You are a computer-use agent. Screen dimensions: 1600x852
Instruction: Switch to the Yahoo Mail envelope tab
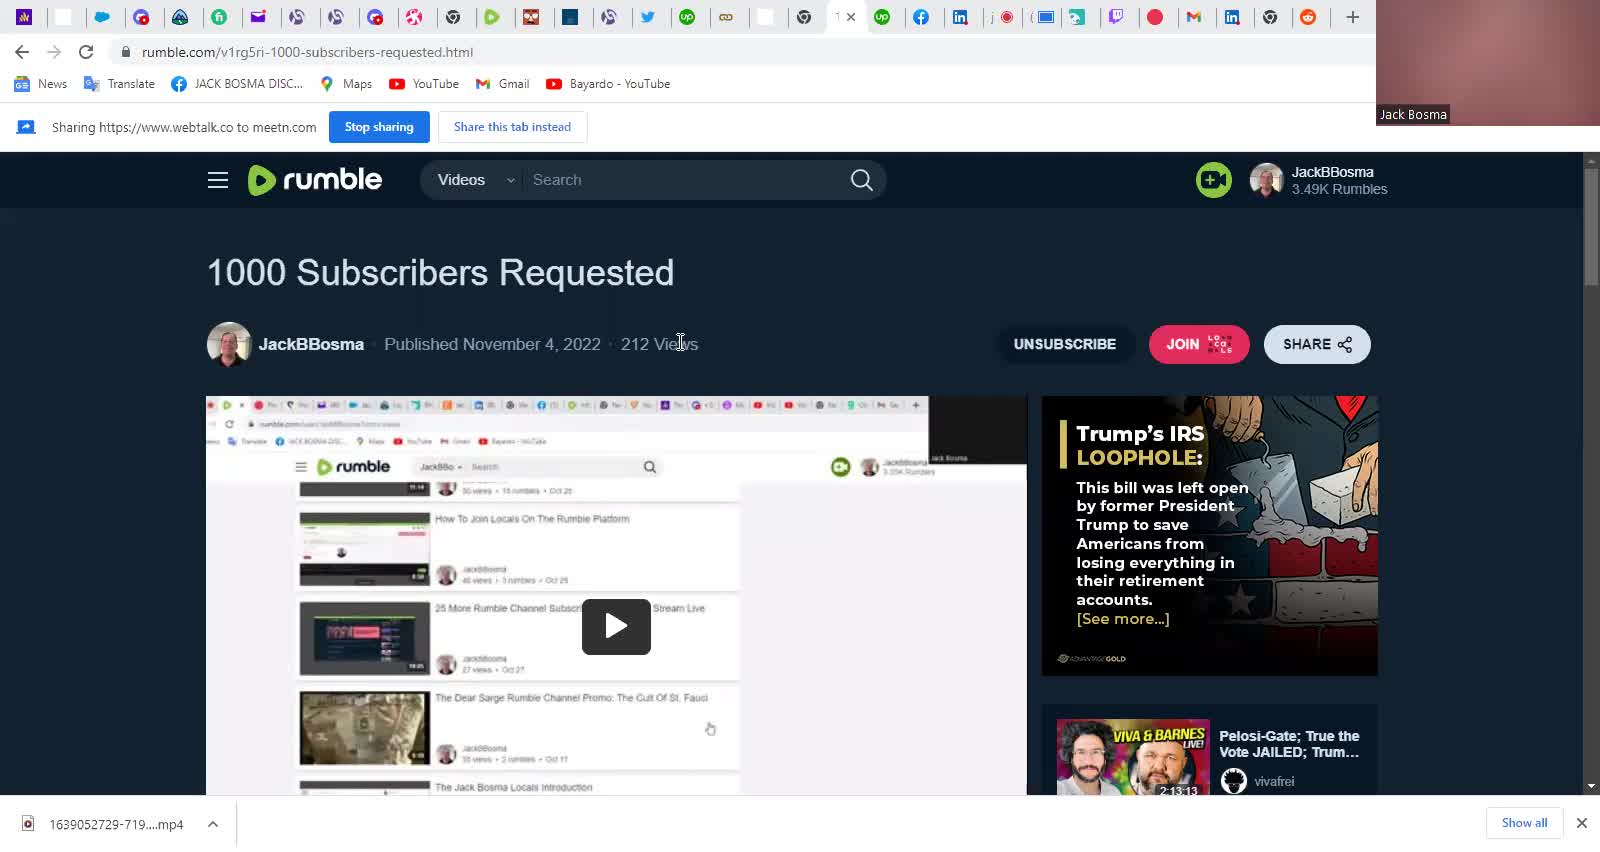click(x=258, y=17)
